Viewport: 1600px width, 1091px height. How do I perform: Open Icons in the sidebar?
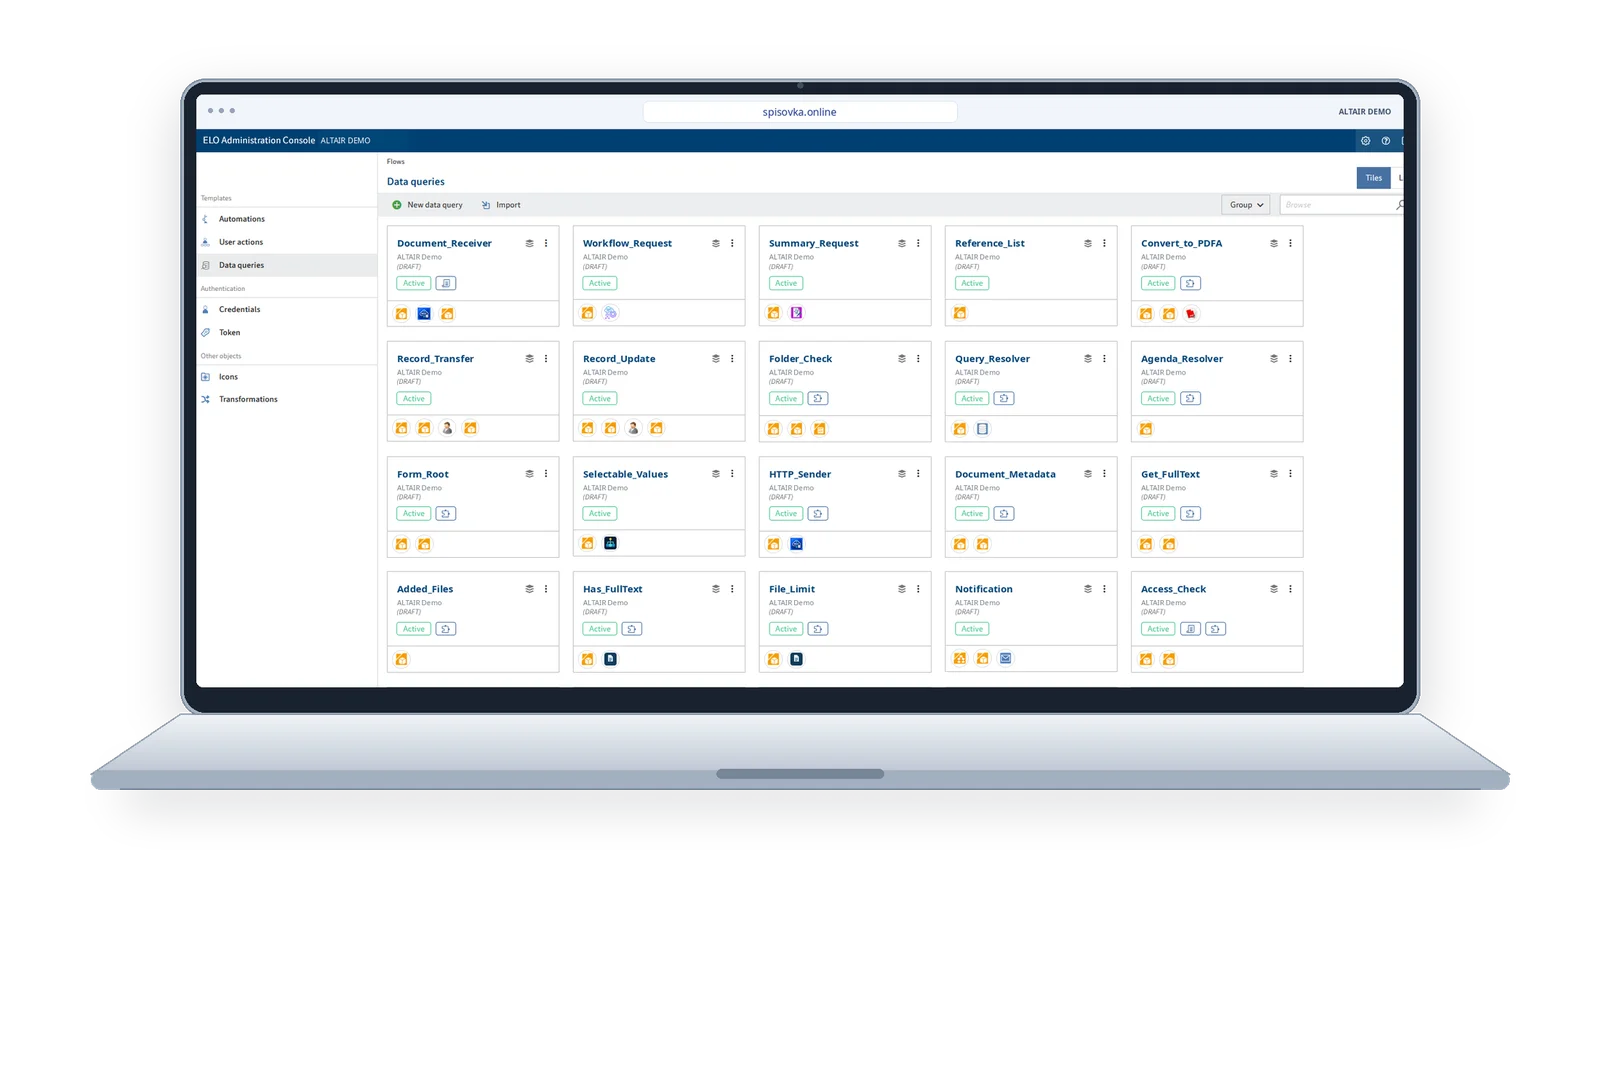pos(228,377)
